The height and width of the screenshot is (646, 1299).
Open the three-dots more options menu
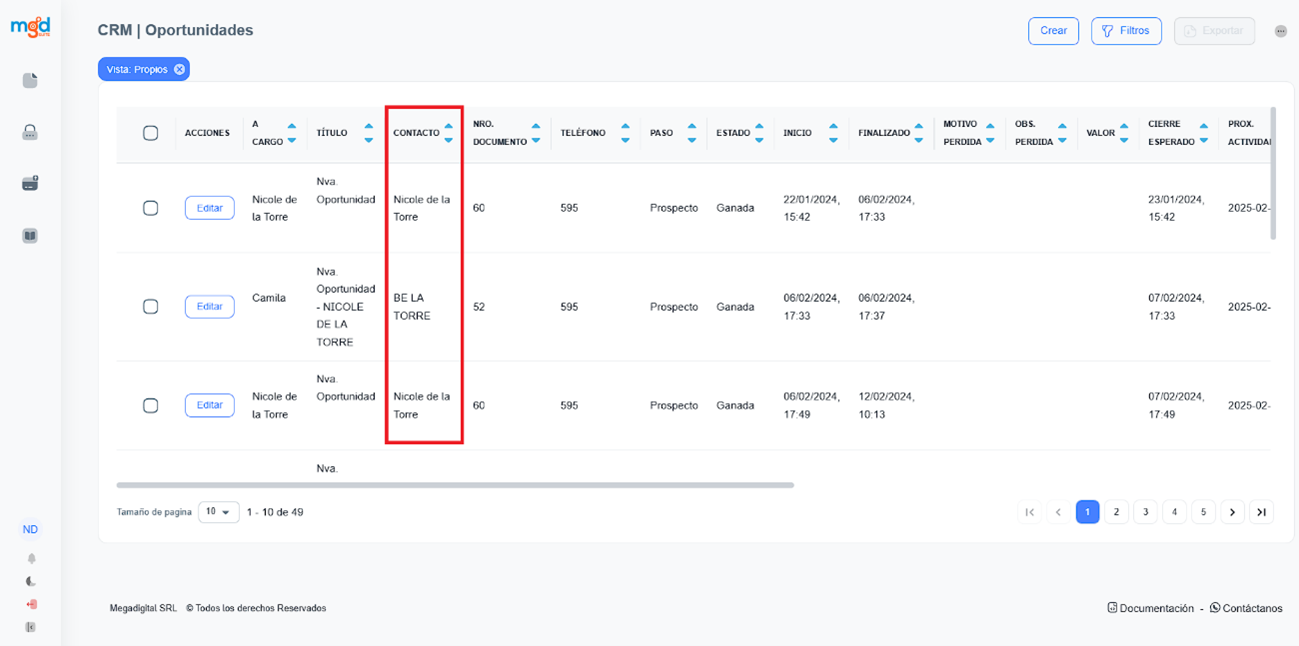tap(1280, 31)
